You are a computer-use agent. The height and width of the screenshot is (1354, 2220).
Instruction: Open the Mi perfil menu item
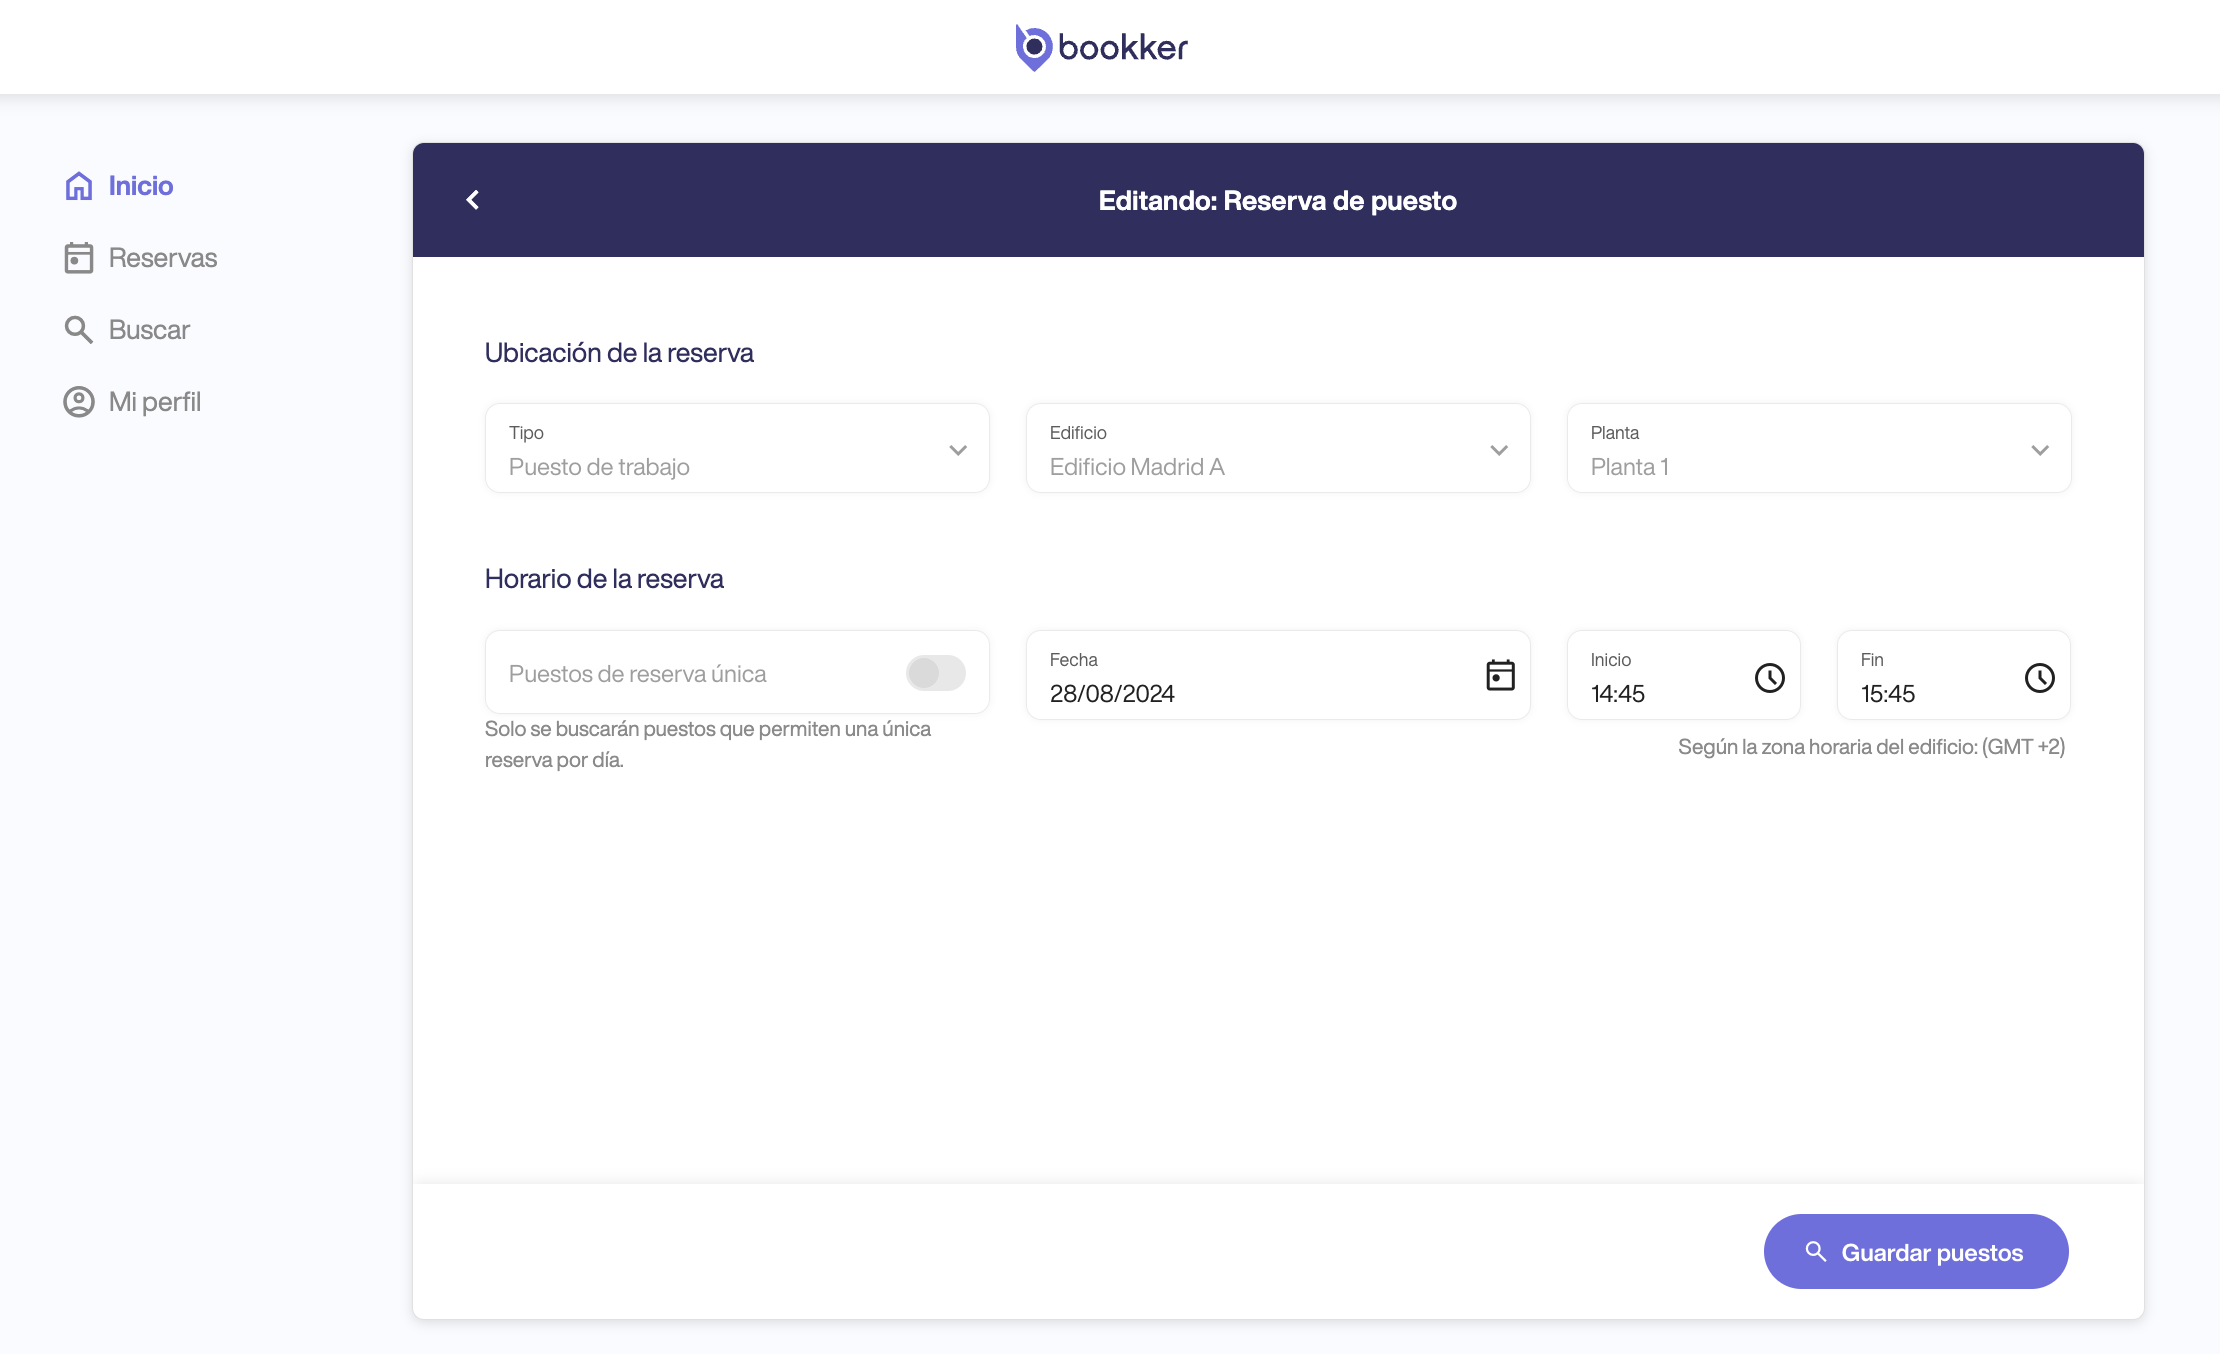point(155,402)
